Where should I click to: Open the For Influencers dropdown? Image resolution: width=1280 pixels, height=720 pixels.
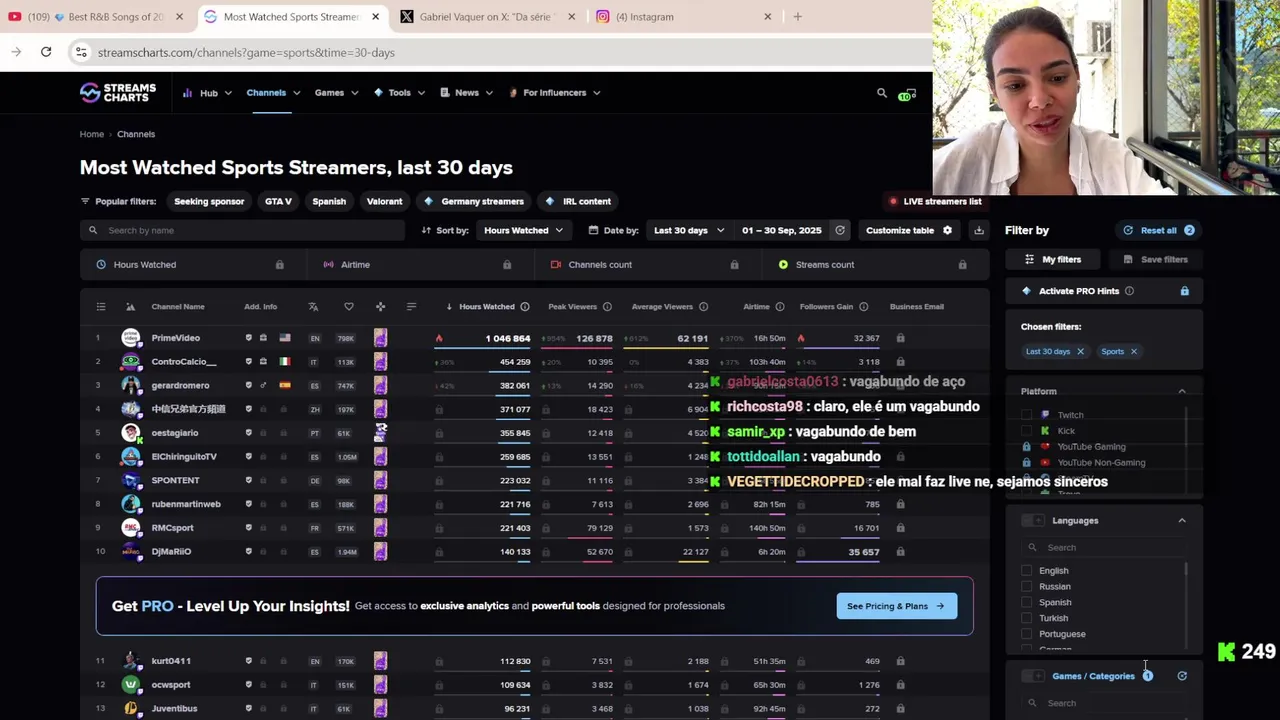[554, 93]
